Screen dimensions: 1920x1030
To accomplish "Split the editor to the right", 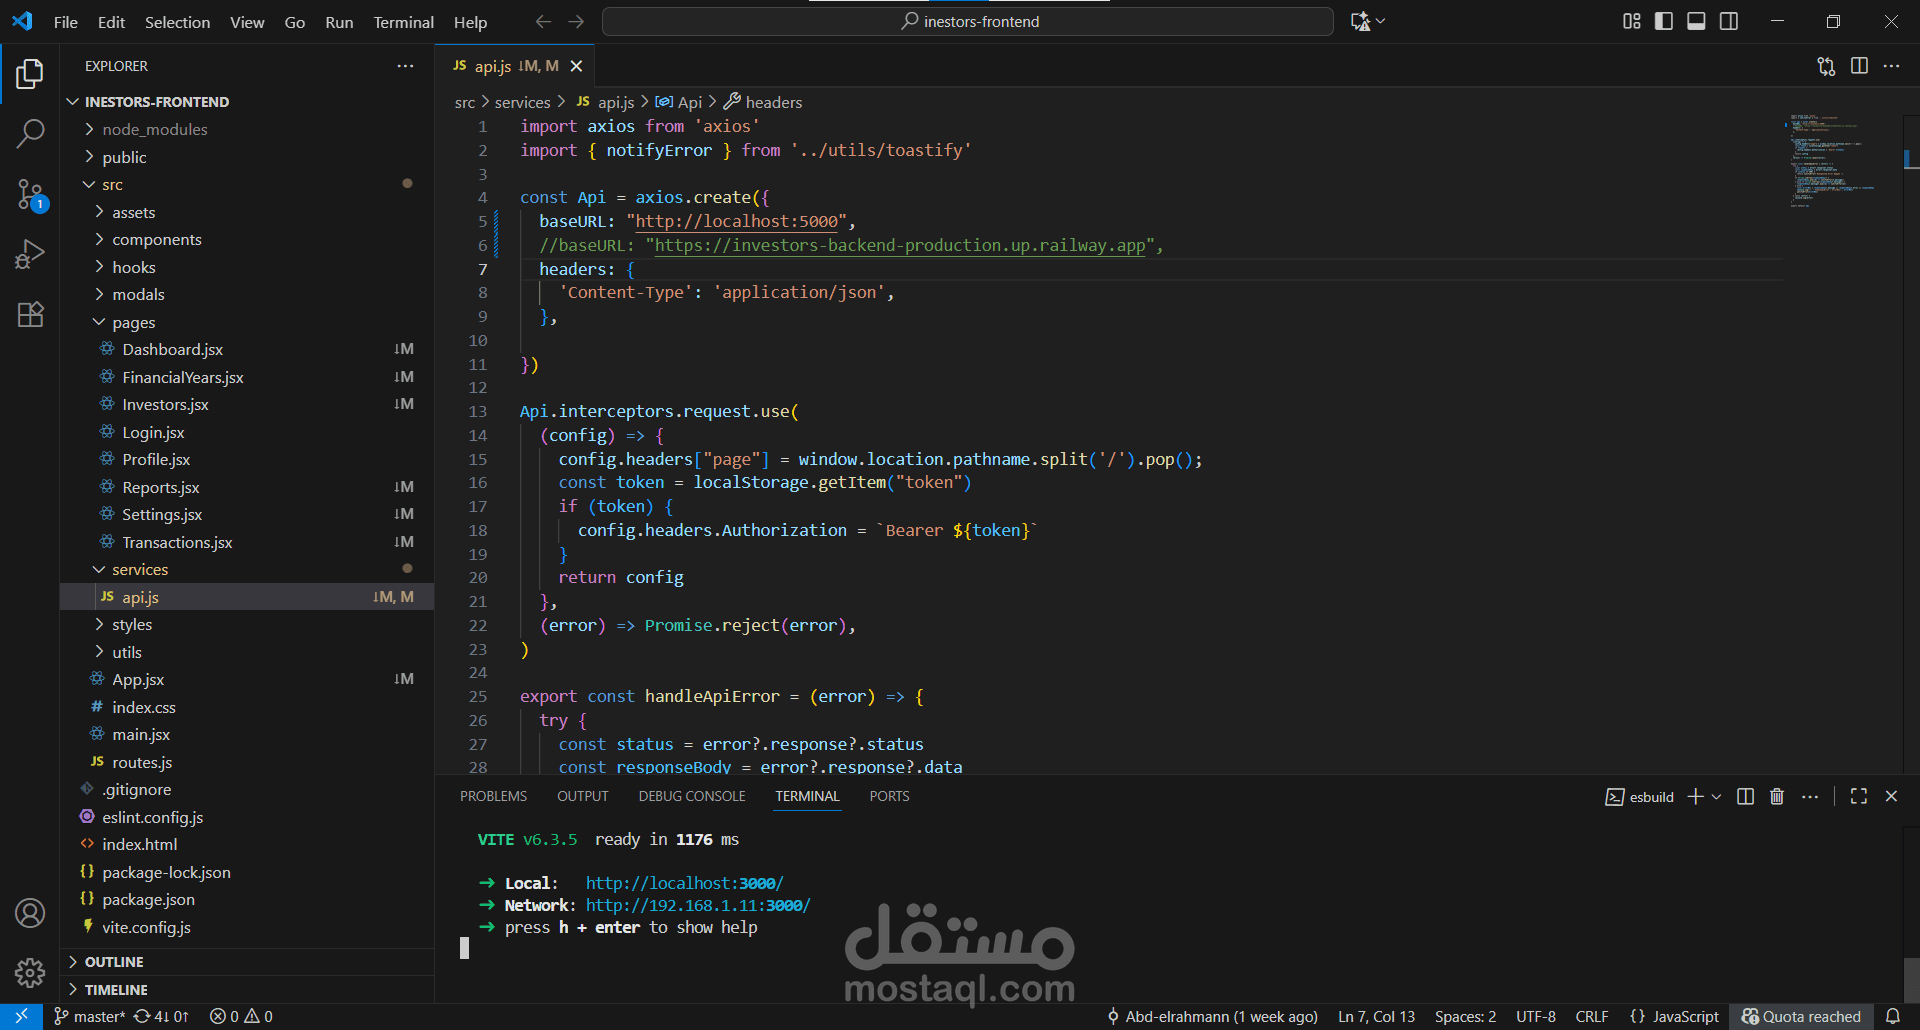I will (x=1859, y=66).
